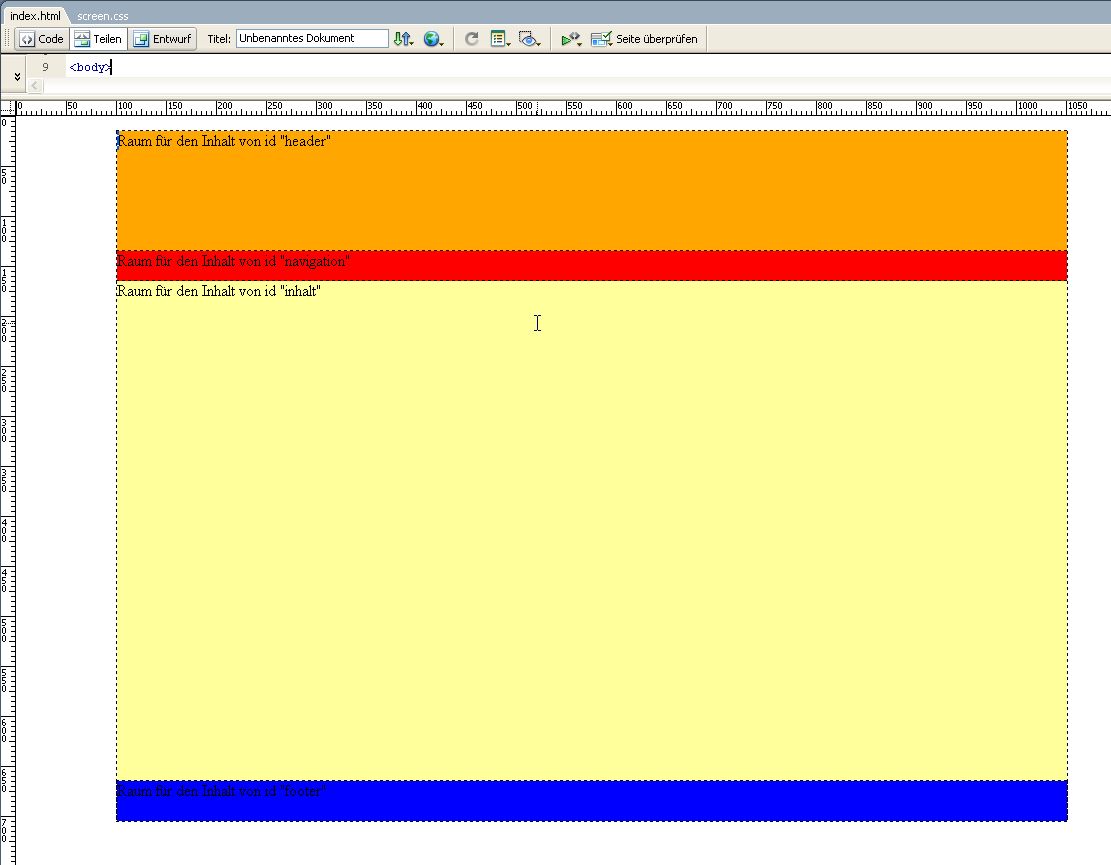Expand the code toolbar double chevron

click(x=17, y=76)
